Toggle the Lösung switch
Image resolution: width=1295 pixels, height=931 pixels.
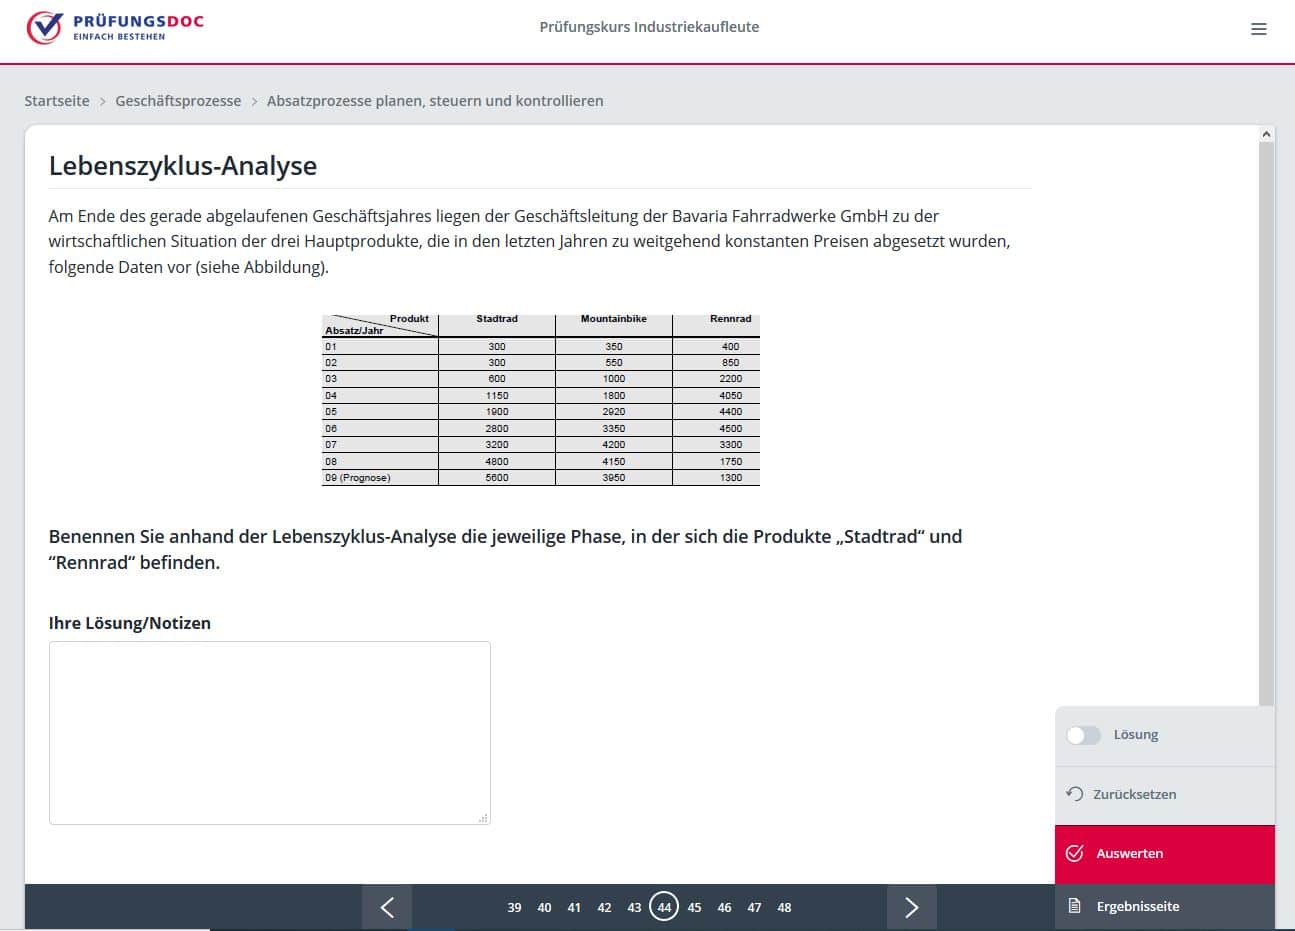click(1083, 735)
